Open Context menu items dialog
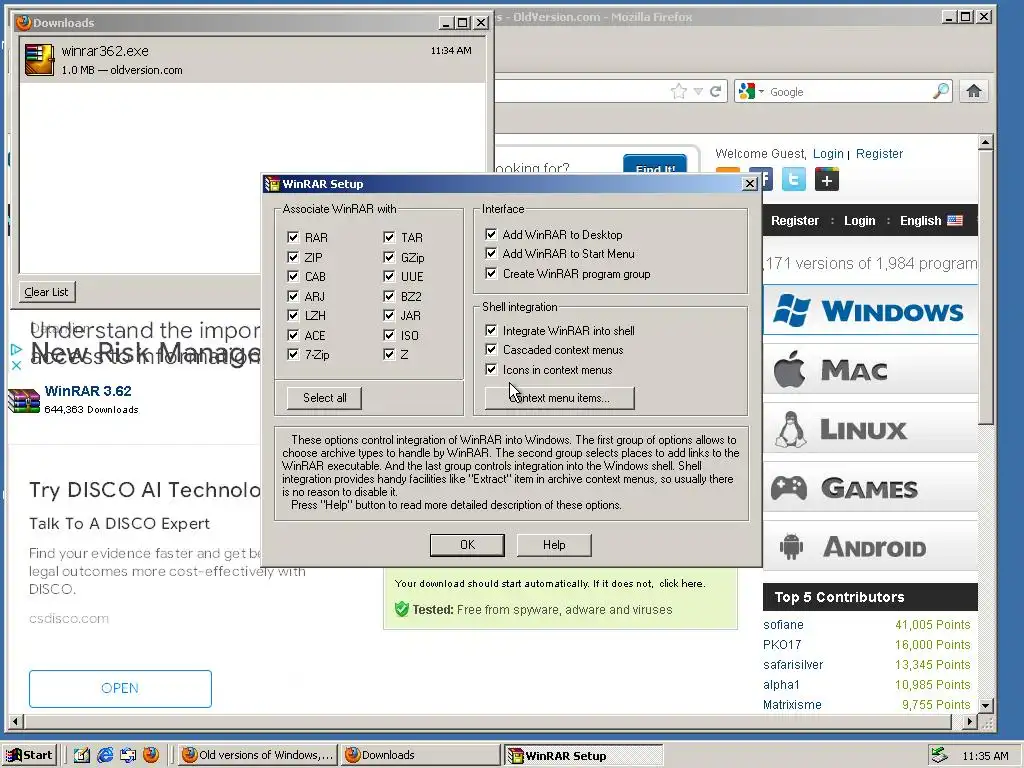 tap(560, 398)
